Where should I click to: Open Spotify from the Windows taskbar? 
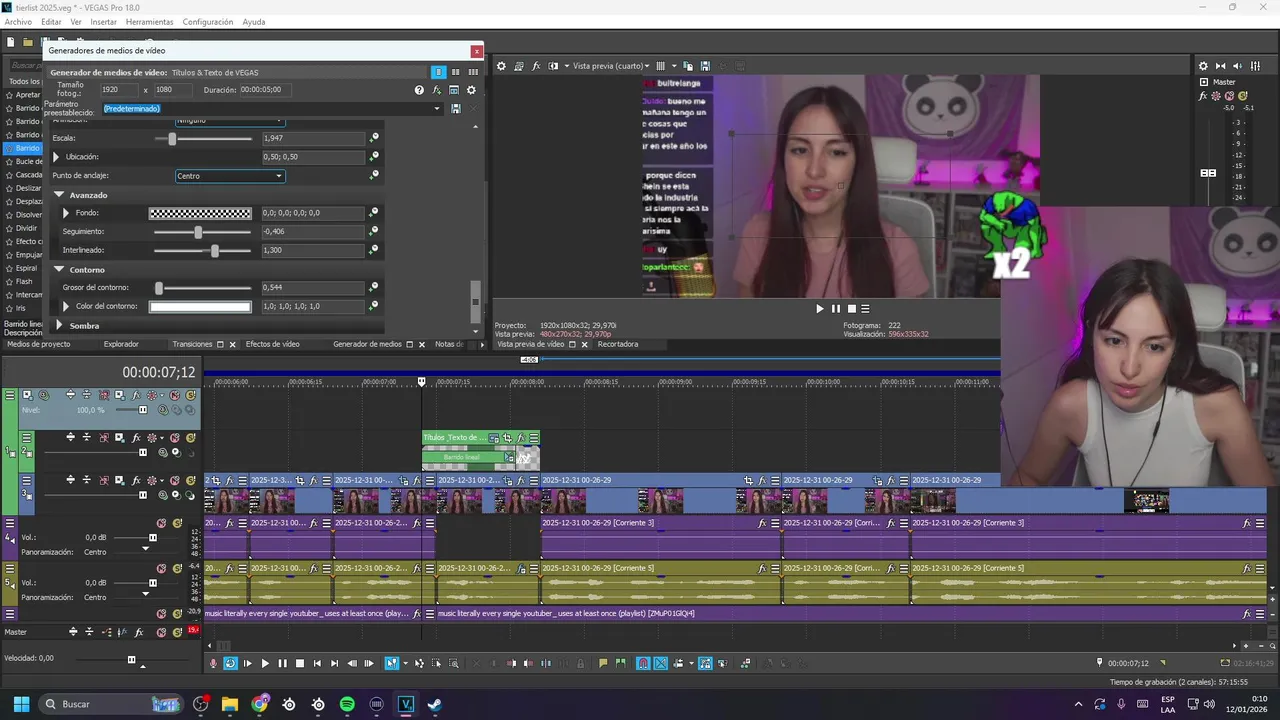click(x=347, y=704)
